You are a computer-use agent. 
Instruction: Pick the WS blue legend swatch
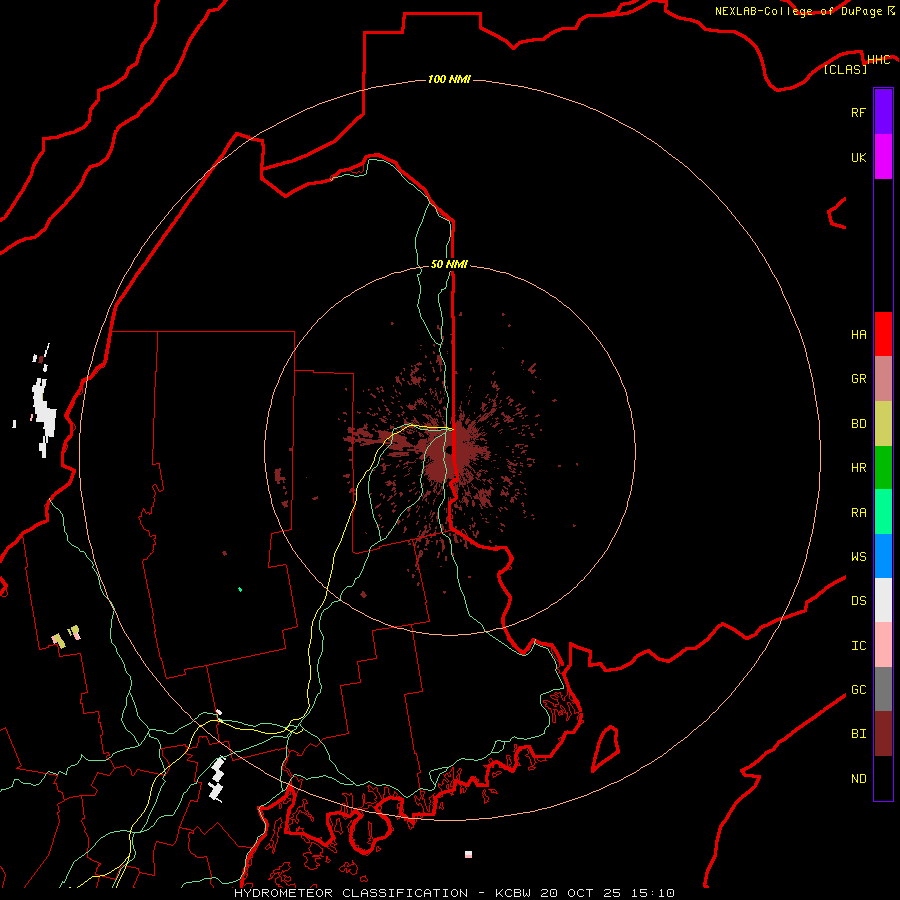click(x=883, y=556)
